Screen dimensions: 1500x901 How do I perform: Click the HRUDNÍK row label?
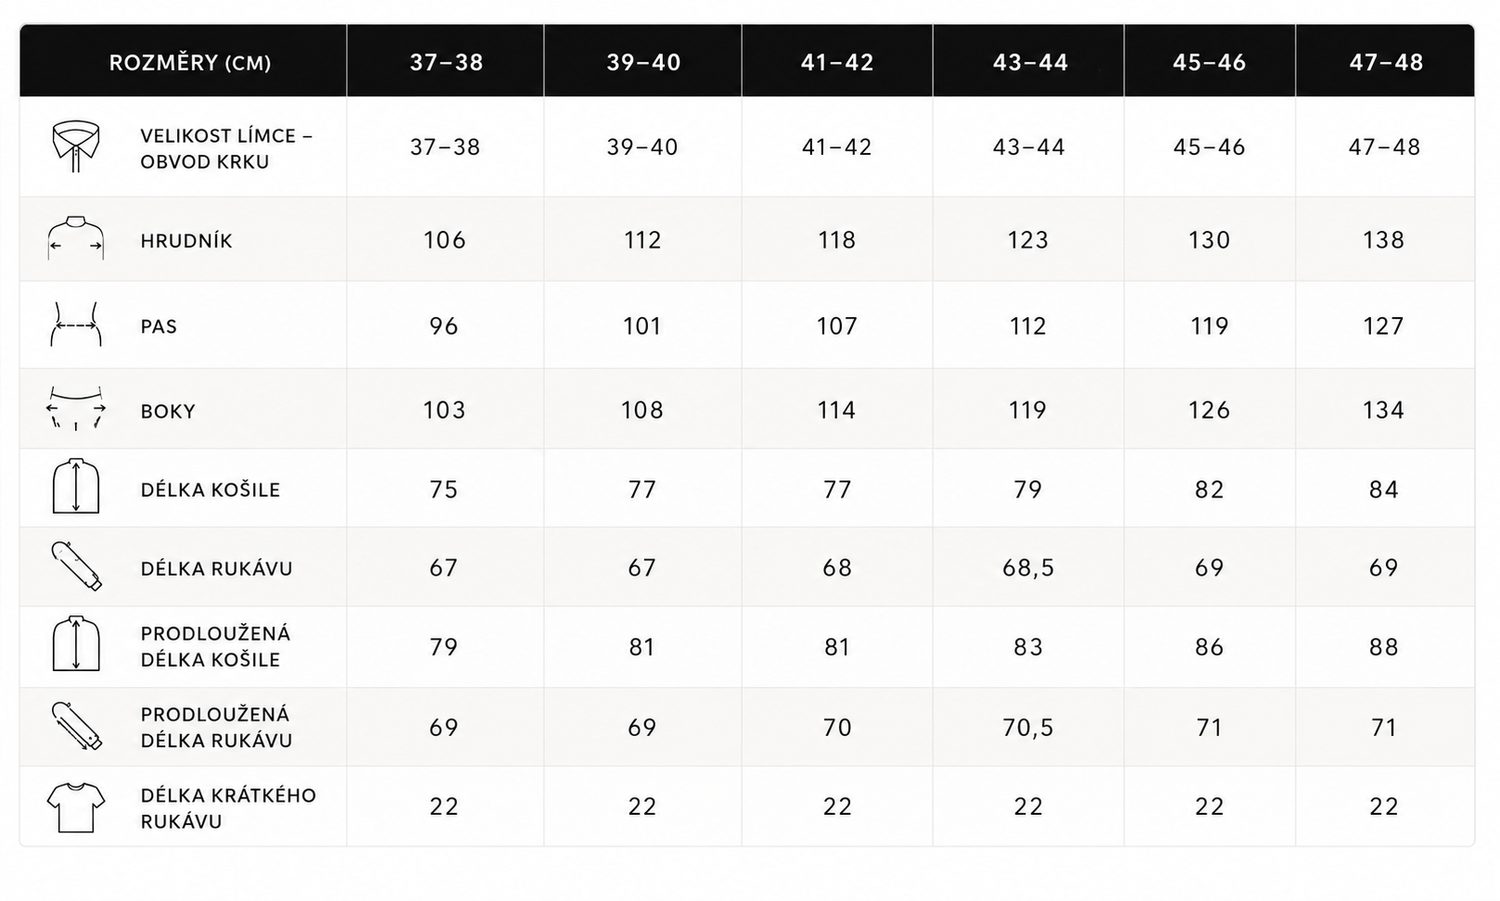[186, 241]
